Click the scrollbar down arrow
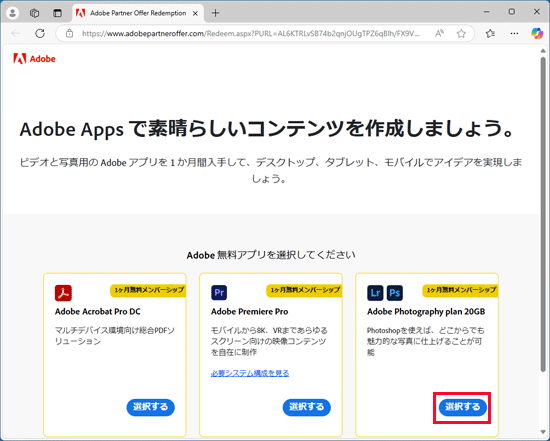 coord(543,432)
